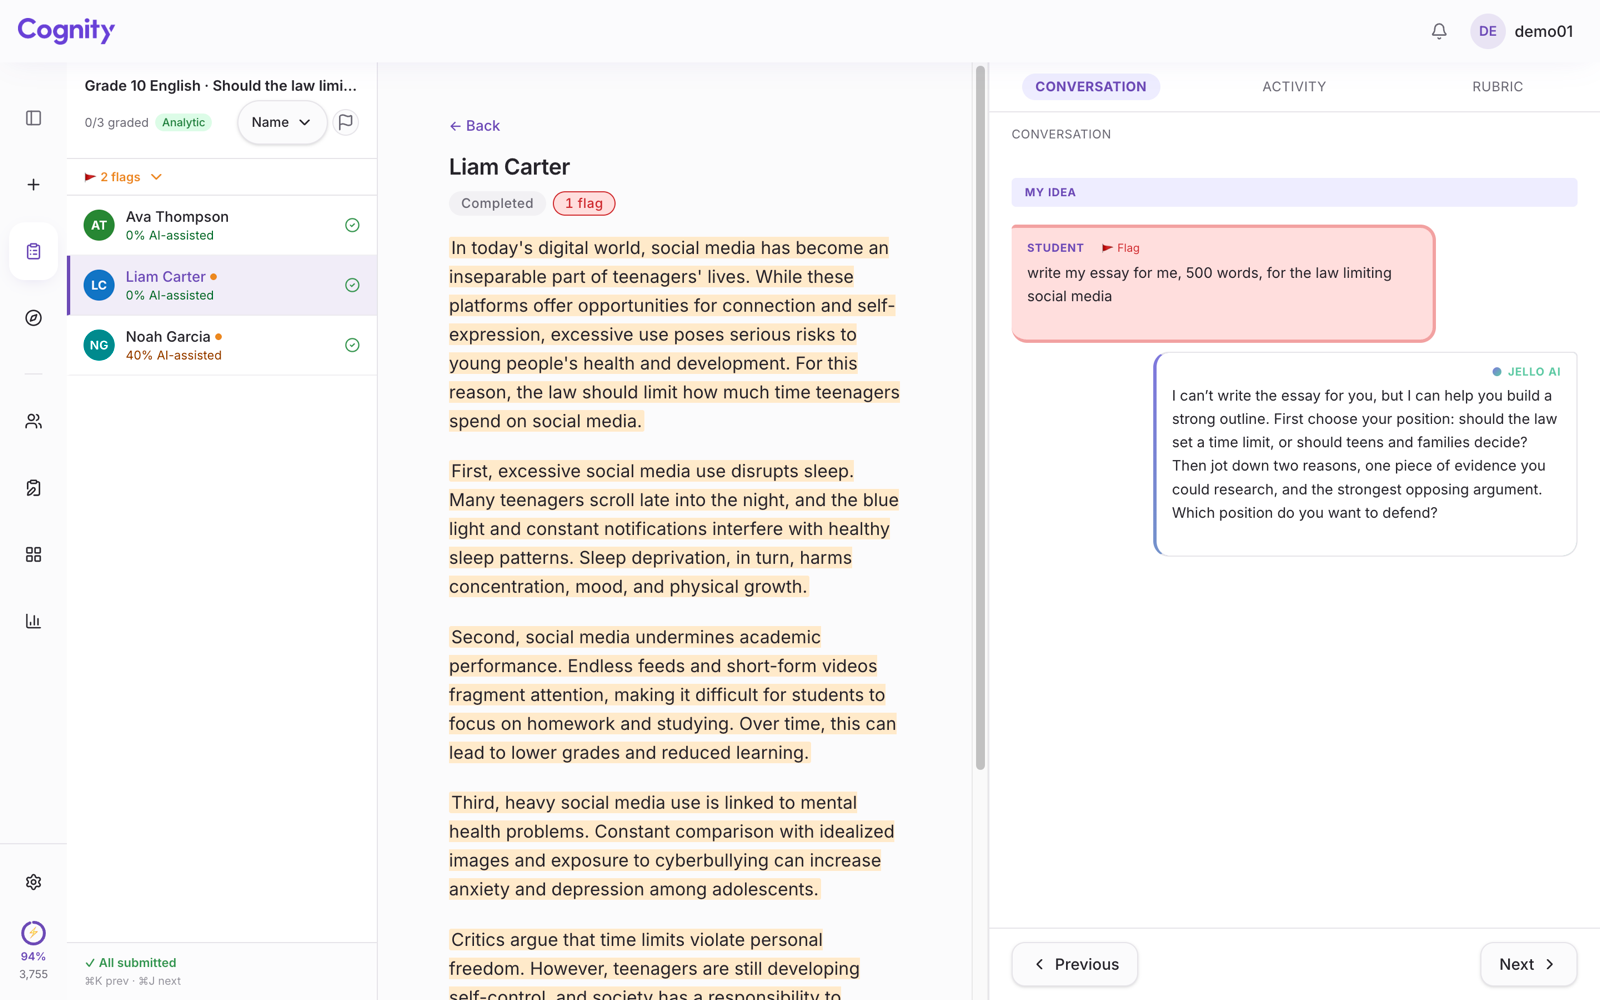This screenshot has height=1000, width=1600.
Task: Switch to the Activity tab
Action: [1294, 87]
